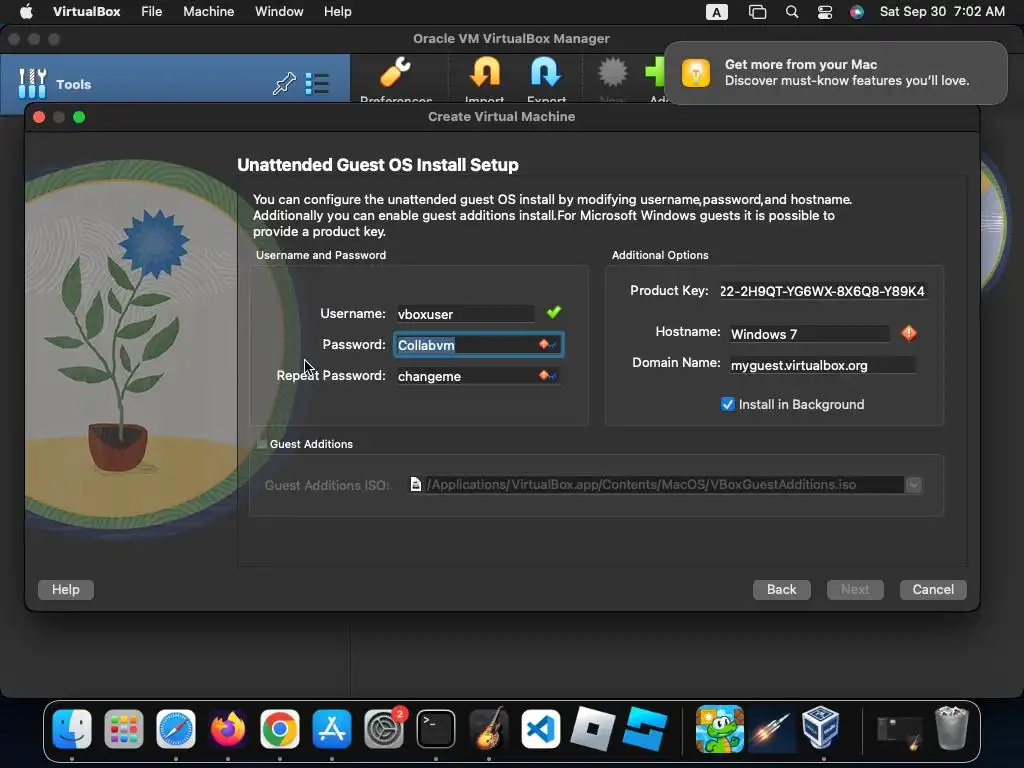1024x768 pixels.
Task: Open the VirtualBox application menu
Action: coord(86,11)
